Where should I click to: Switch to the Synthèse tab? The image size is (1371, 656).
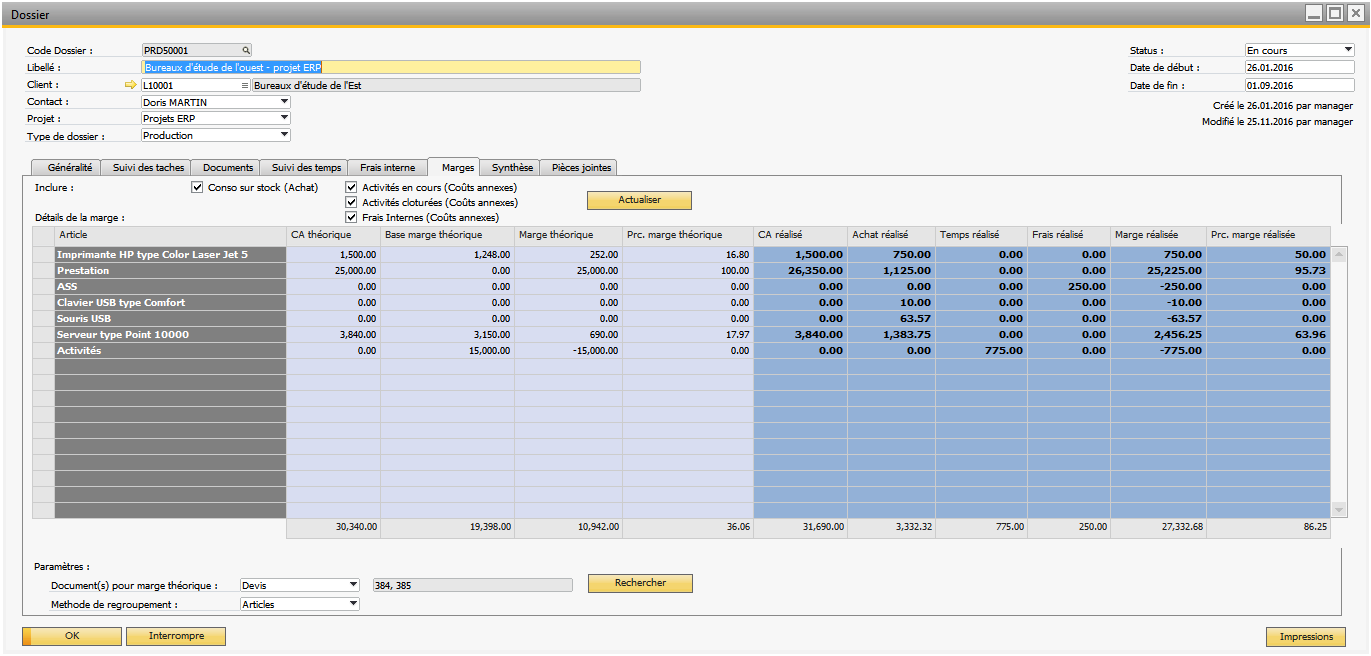[512, 168]
